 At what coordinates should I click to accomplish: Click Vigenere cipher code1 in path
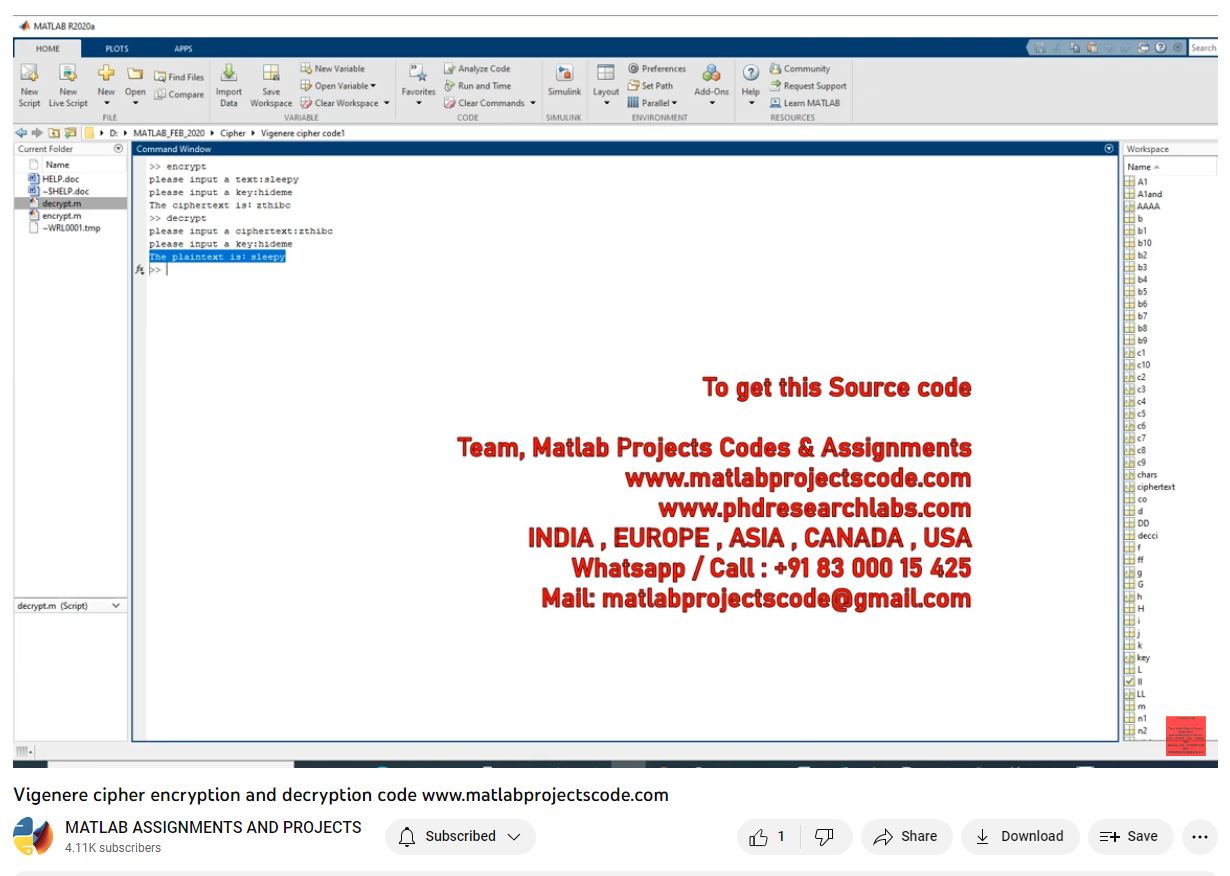(303, 133)
